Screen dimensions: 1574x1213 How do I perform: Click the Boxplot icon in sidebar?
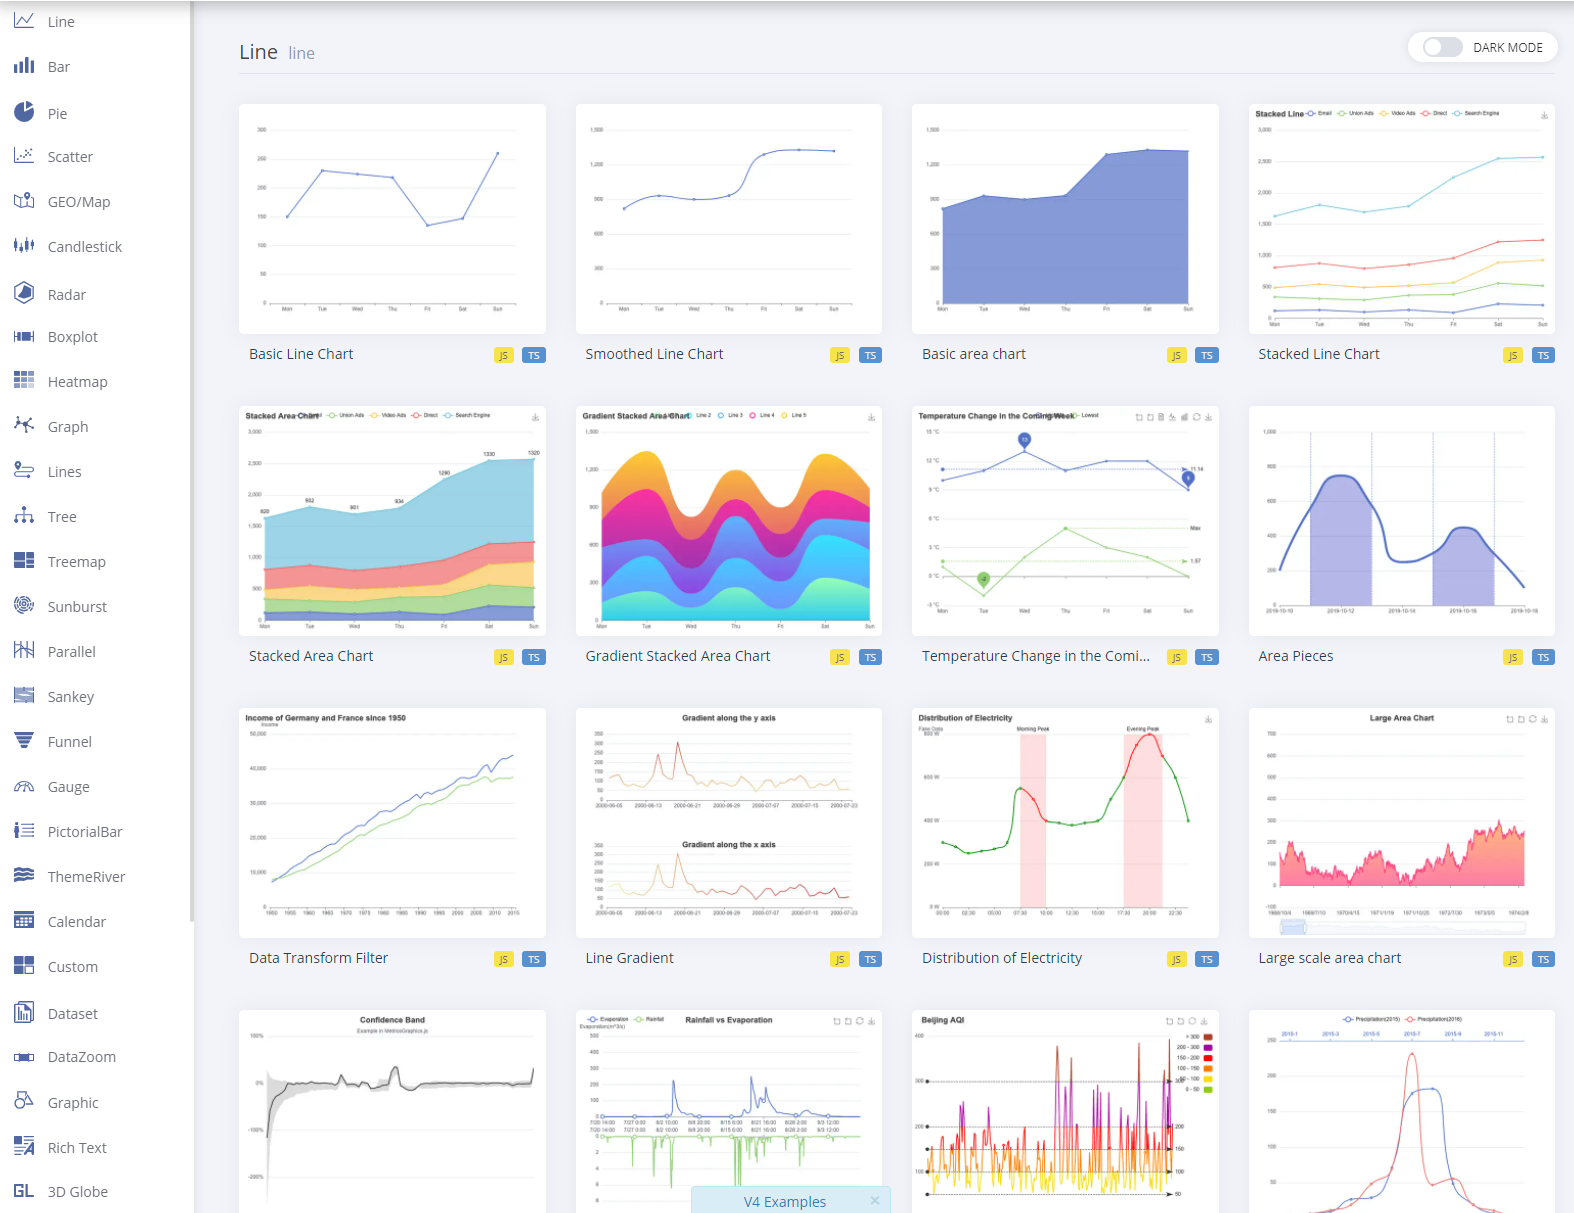pos(24,336)
